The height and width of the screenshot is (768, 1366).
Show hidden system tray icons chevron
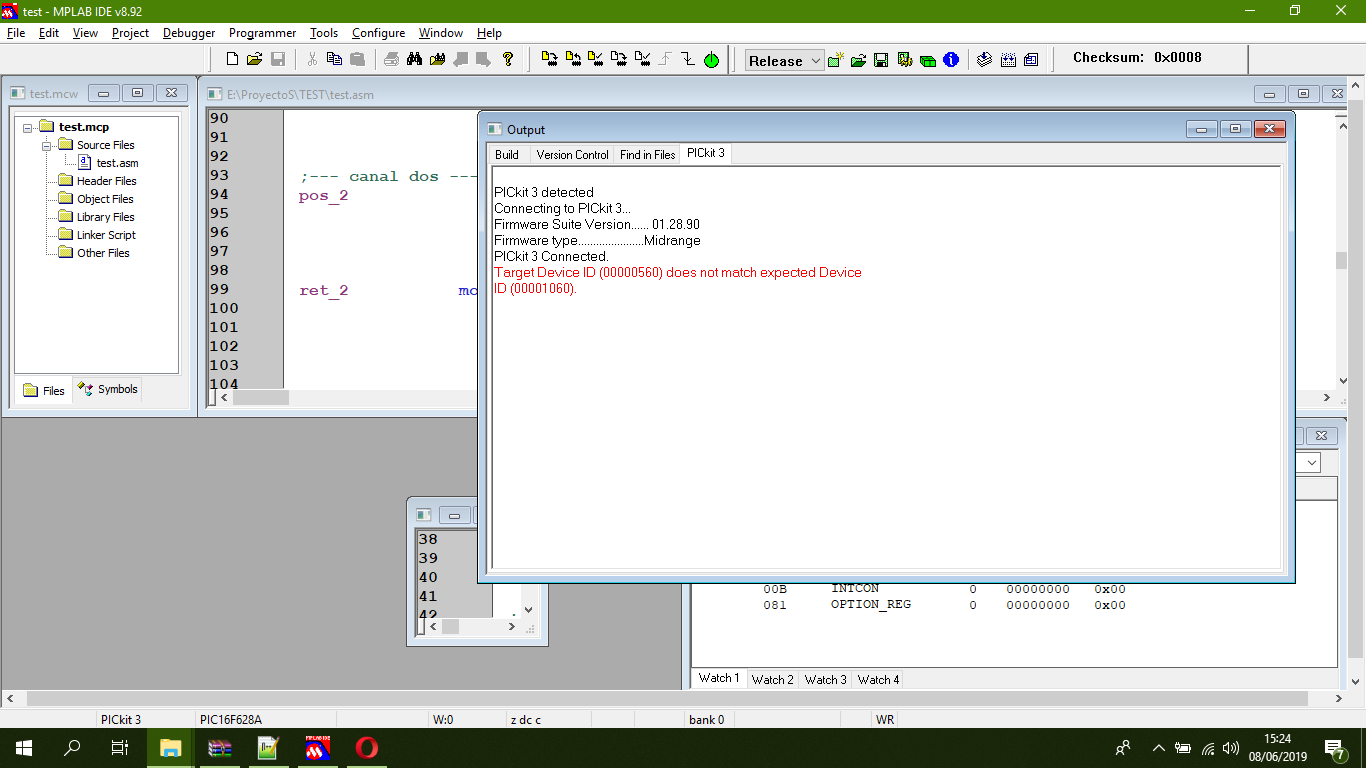pos(1159,748)
